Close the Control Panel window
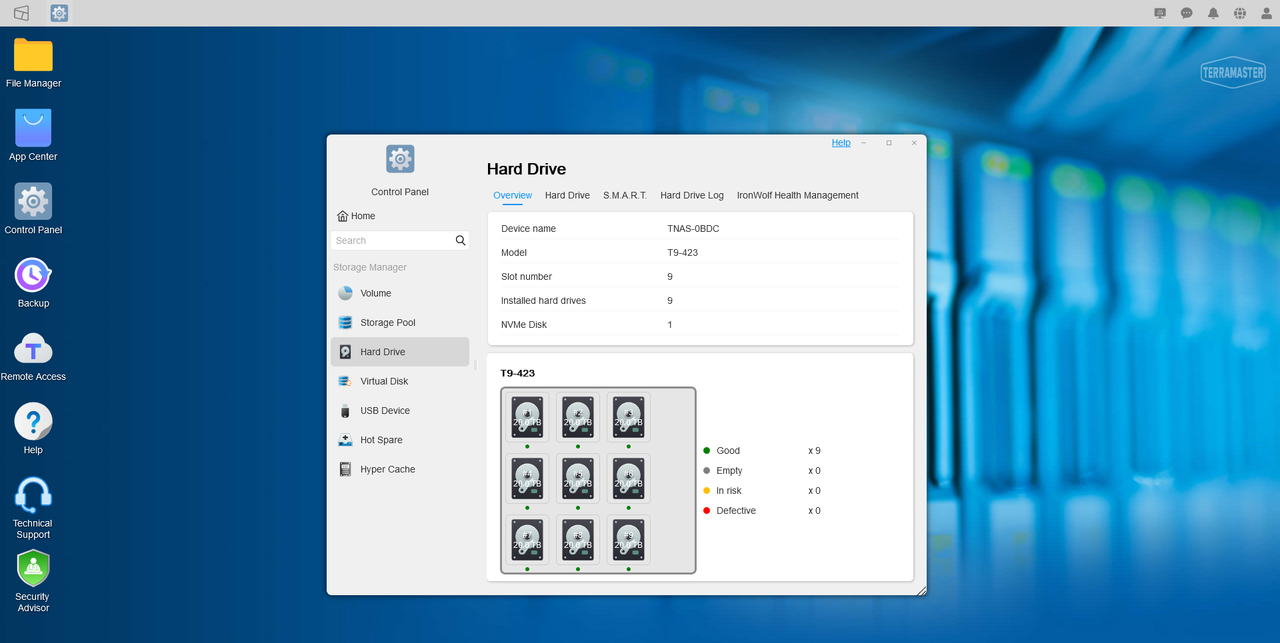This screenshot has height=643, width=1280. [914, 143]
